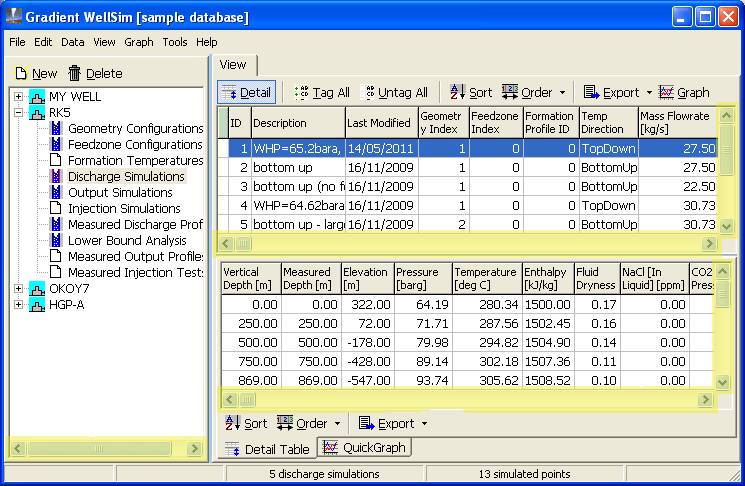Open the Edit menu
Image resolution: width=745 pixels, height=486 pixels.
43,42
